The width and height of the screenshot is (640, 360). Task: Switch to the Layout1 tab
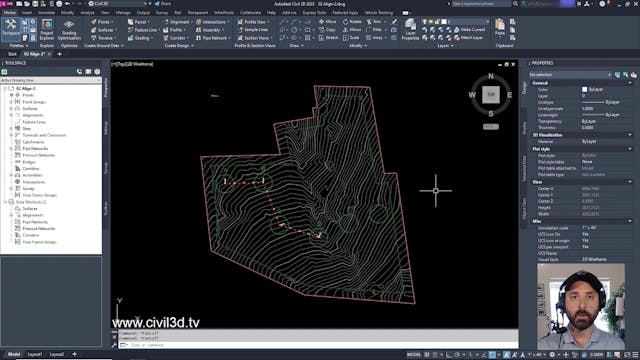35,354
